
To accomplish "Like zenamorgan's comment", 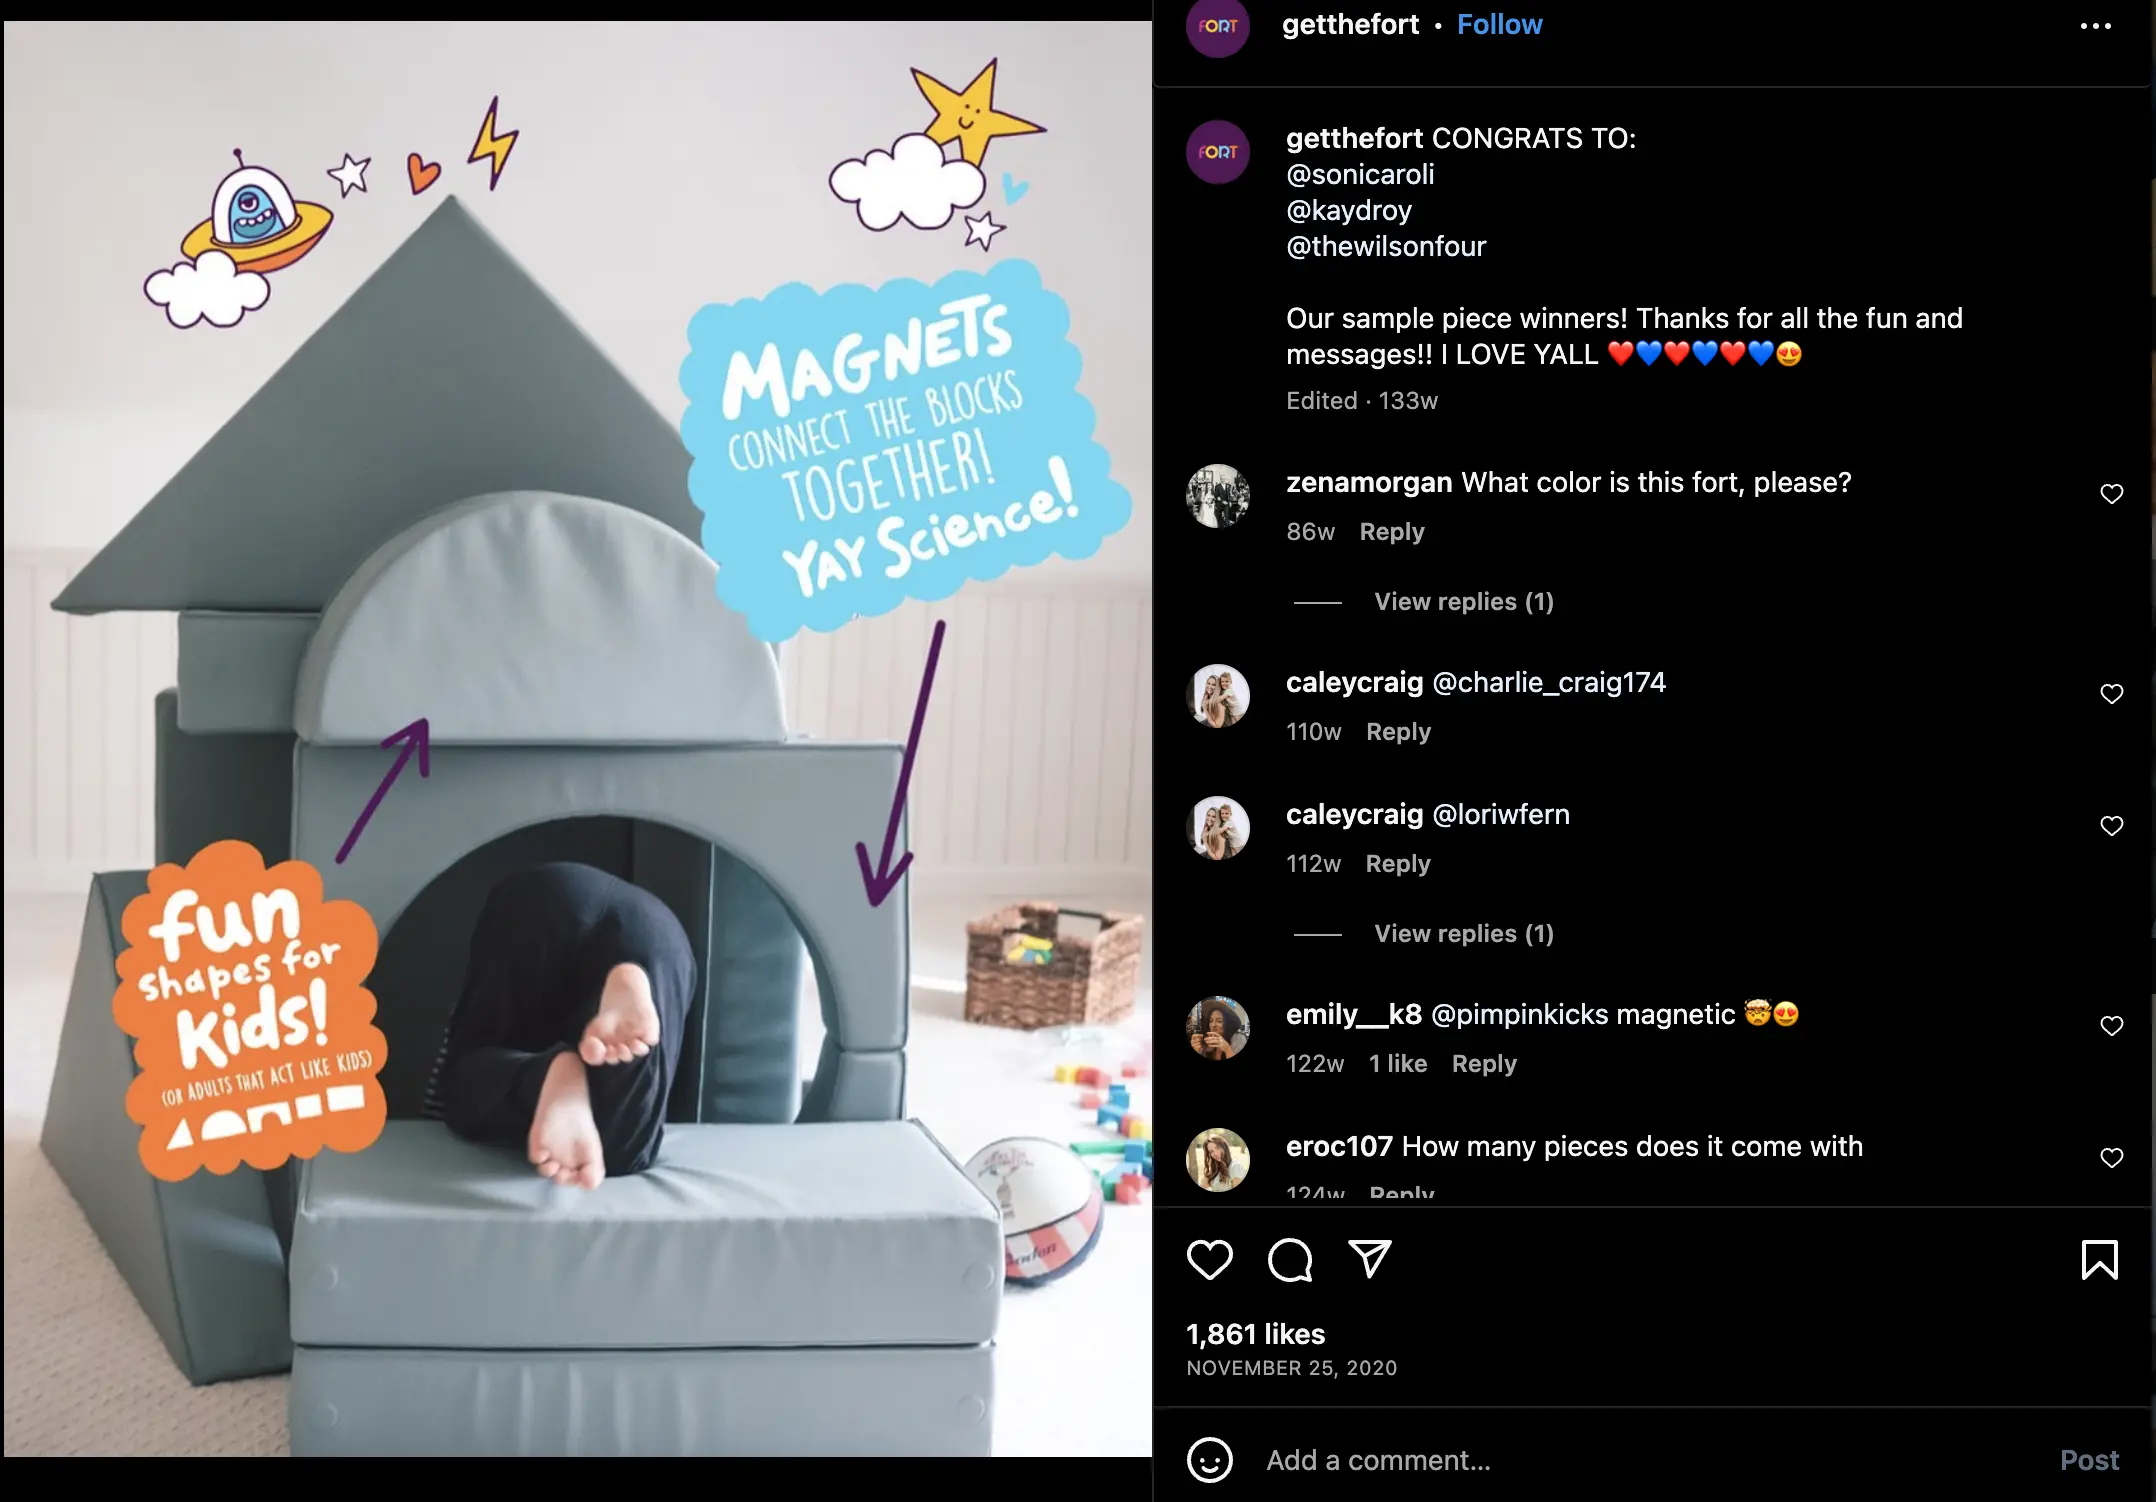I will click(x=2111, y=494).
